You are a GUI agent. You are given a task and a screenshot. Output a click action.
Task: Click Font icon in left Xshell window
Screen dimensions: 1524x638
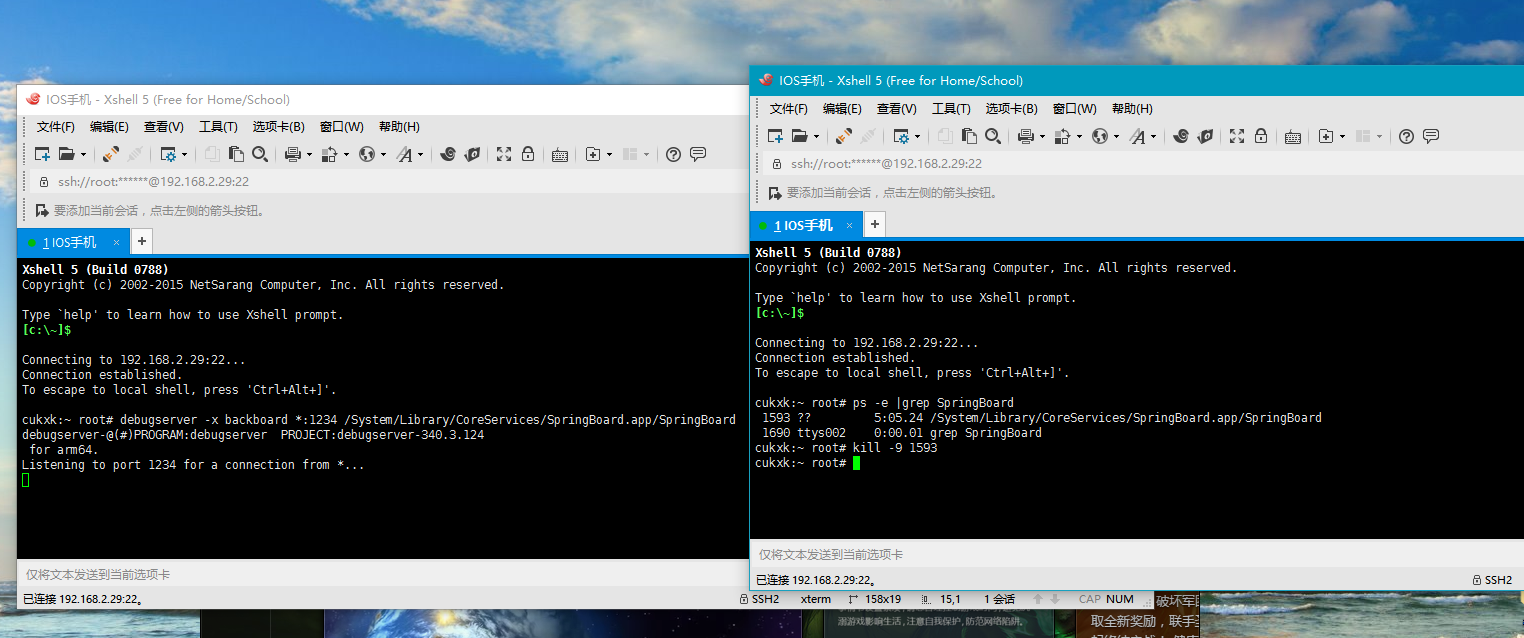pyautogui.click(x=404, y=154)
